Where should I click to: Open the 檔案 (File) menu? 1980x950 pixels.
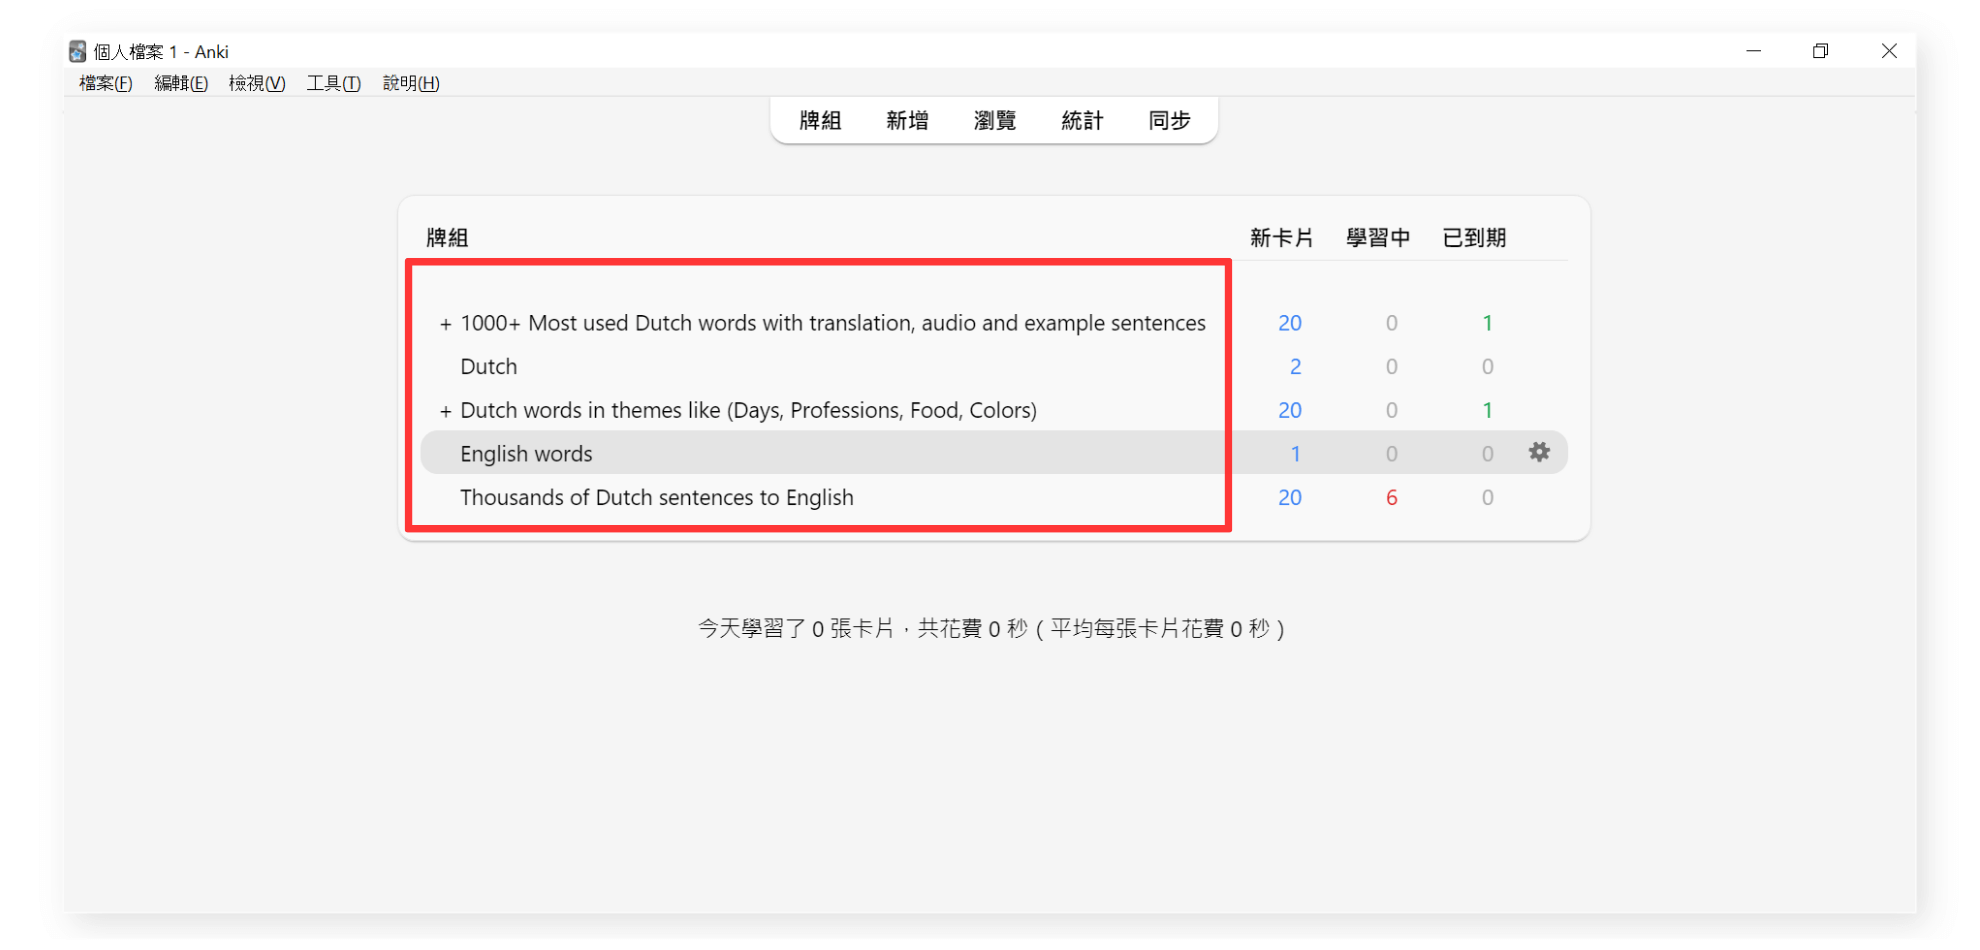click(105, 83)
